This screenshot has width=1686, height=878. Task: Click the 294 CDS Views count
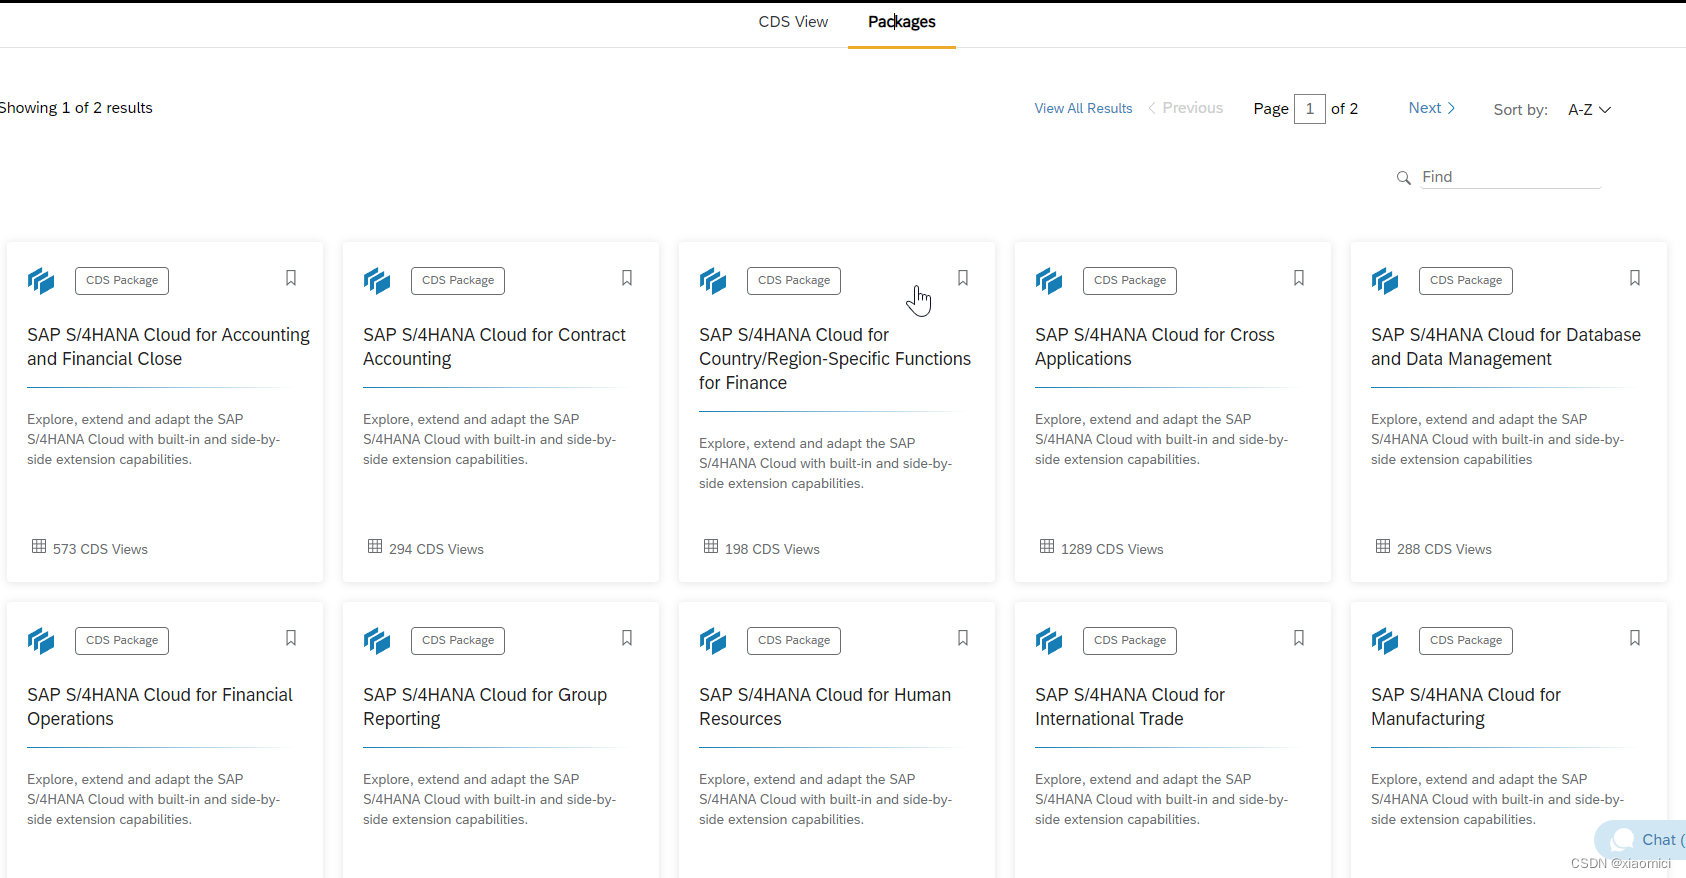436,549
